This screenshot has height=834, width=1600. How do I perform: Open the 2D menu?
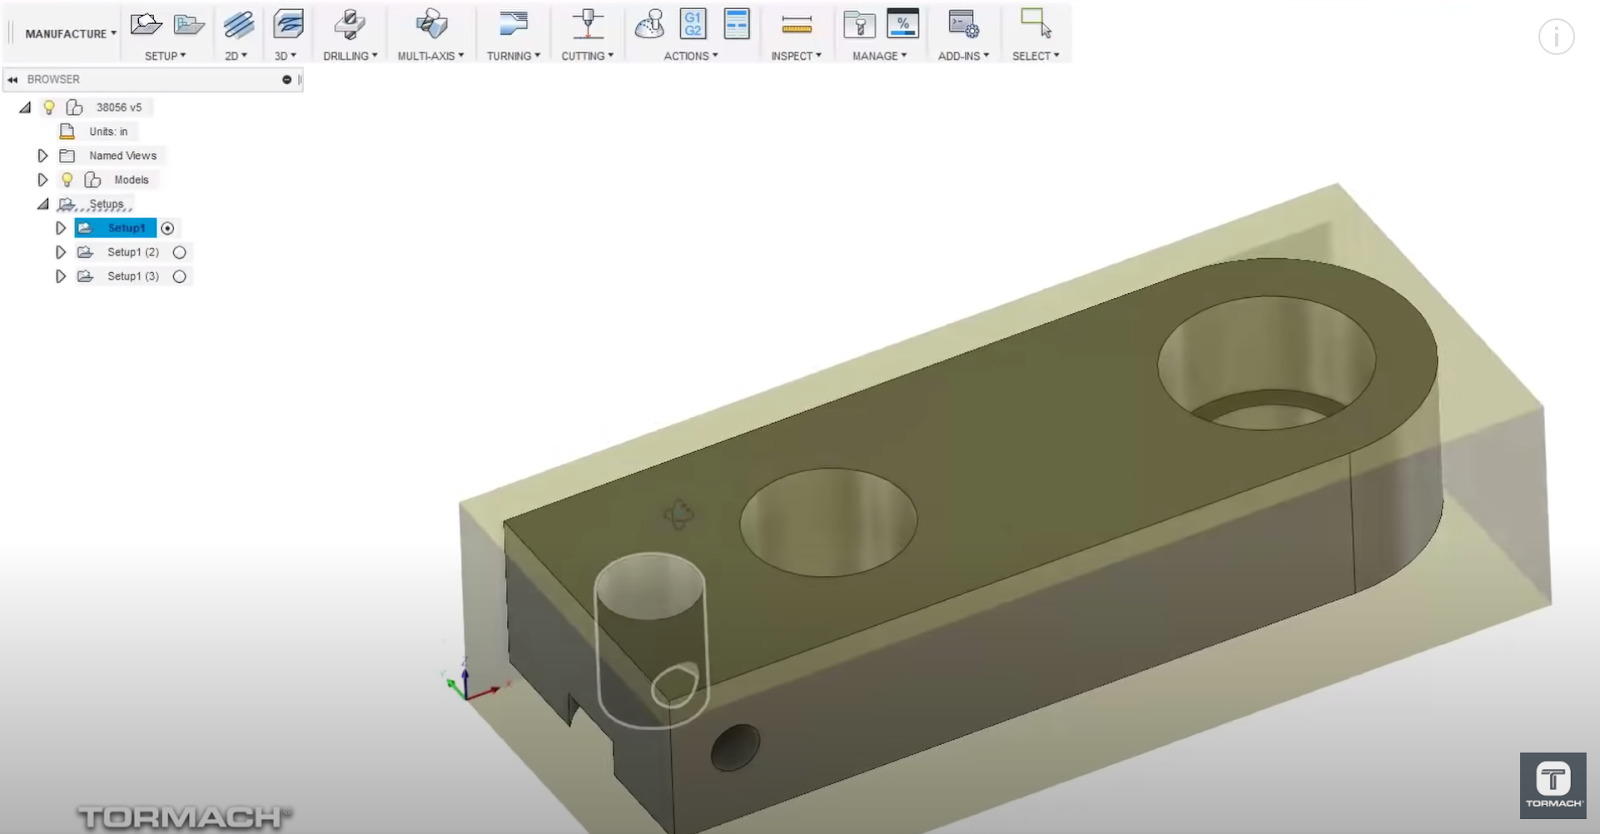tap(236, 56)
